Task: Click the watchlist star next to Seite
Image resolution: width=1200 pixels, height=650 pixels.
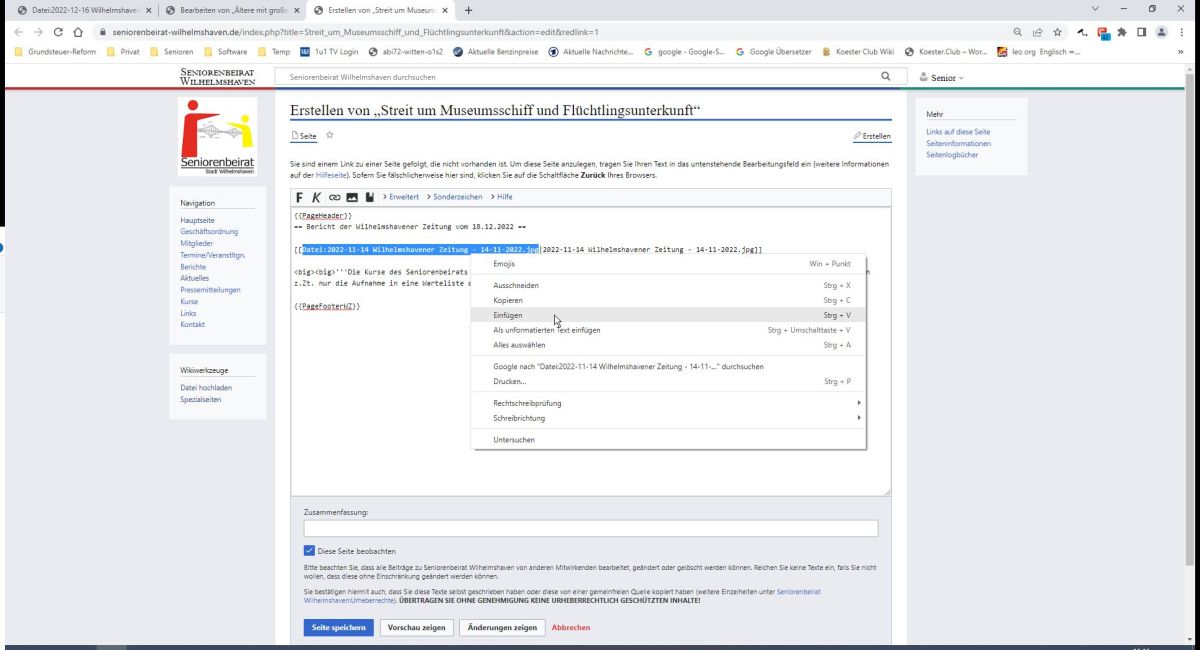Action: 329,136
